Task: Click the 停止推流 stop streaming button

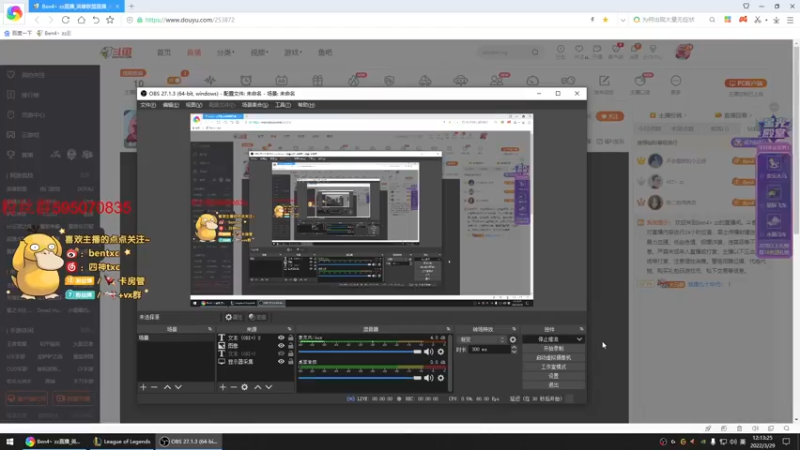Action: tap(548, 339)
